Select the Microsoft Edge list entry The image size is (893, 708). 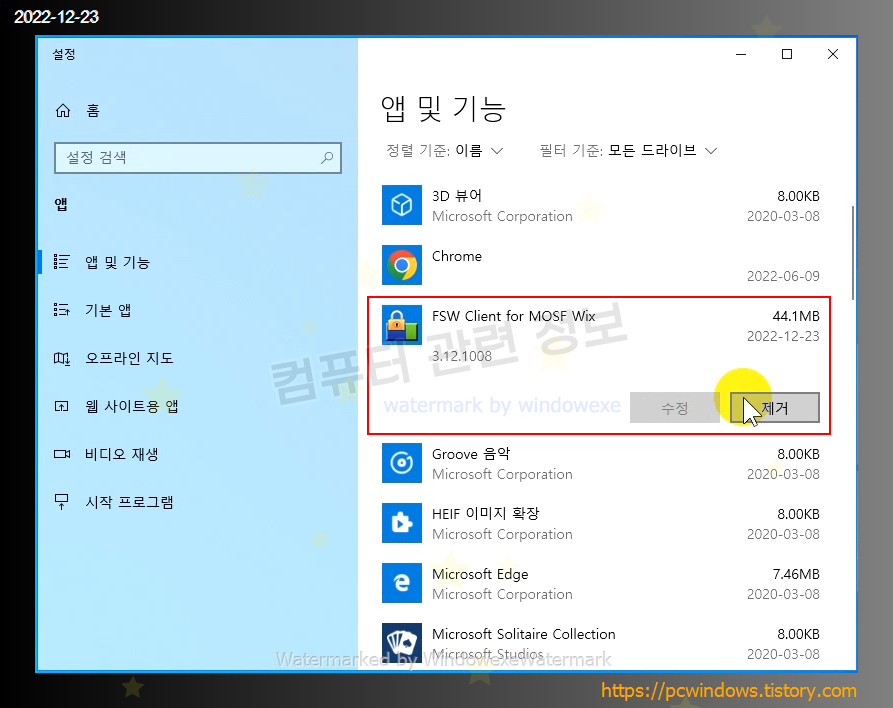(600, 583)
